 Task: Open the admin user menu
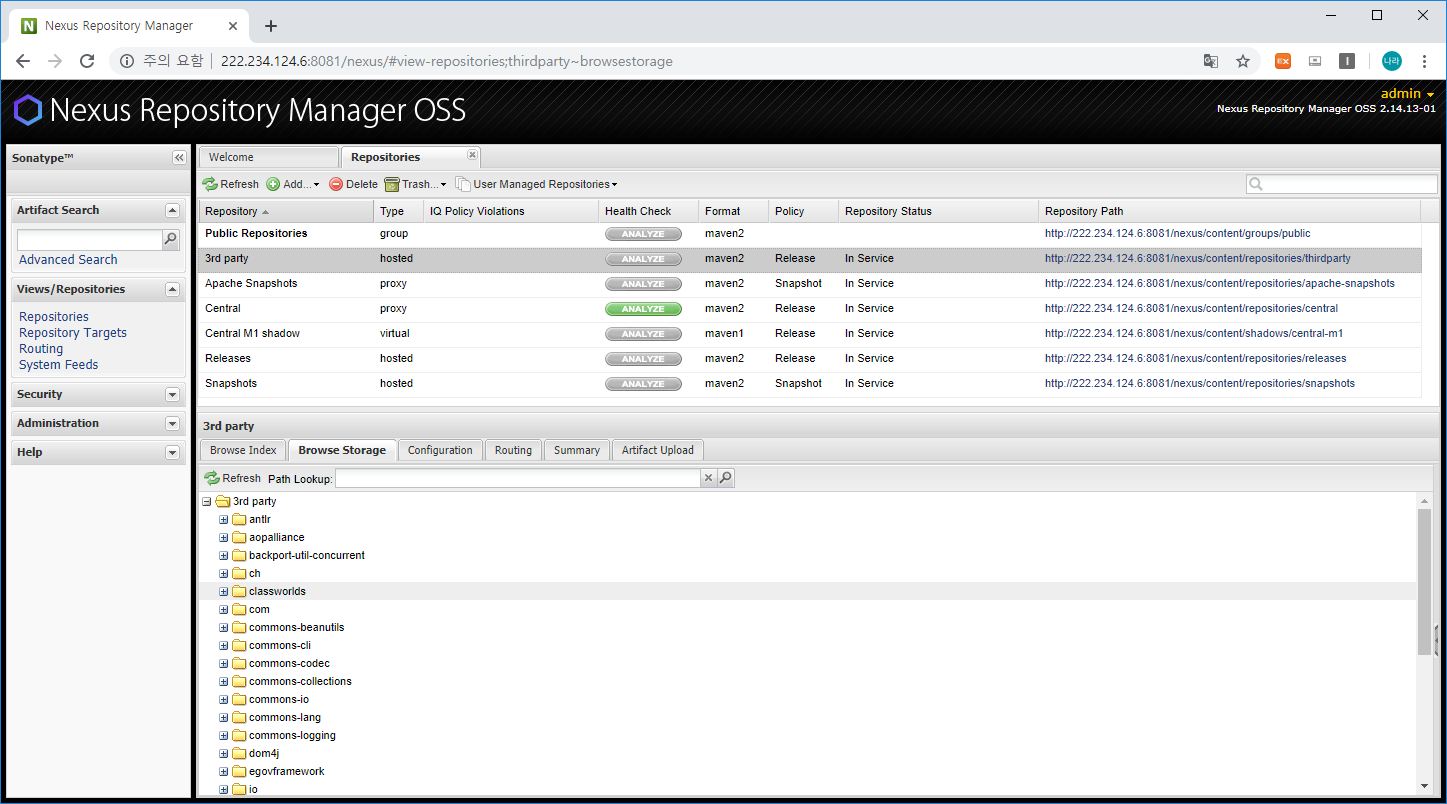point(1408,94)
